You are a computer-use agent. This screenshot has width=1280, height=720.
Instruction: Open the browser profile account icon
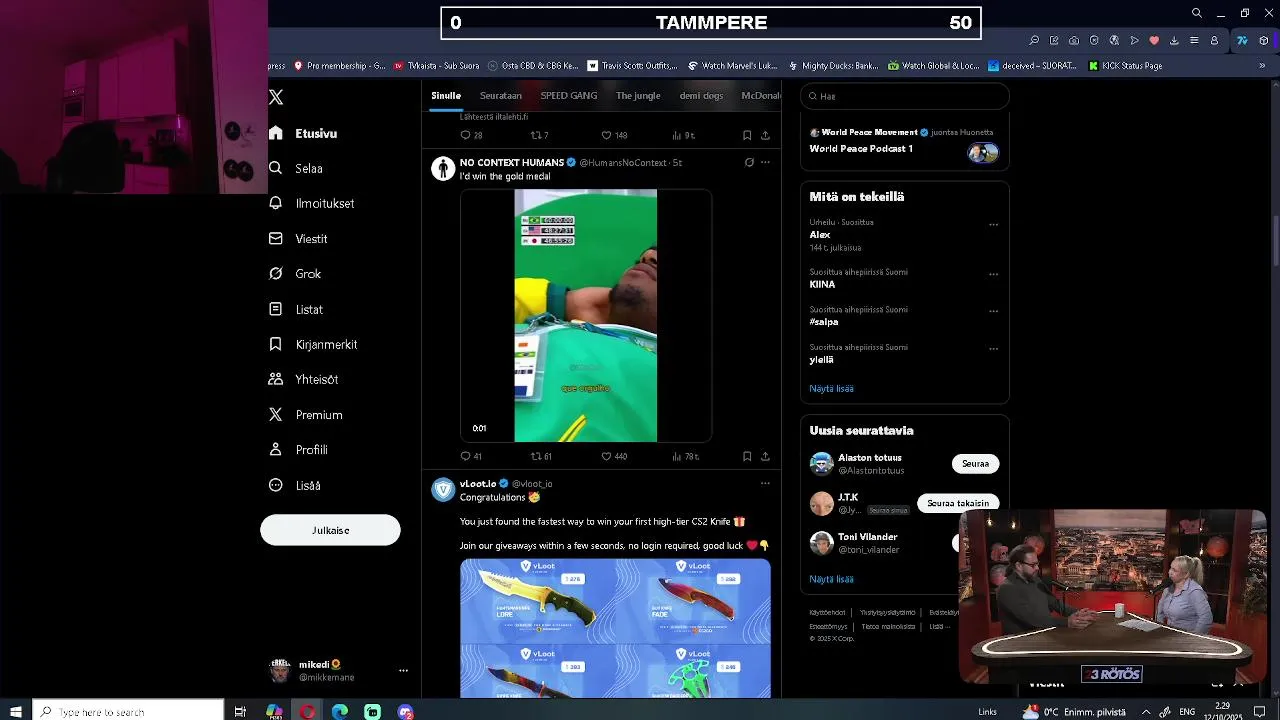[1214, 41]
